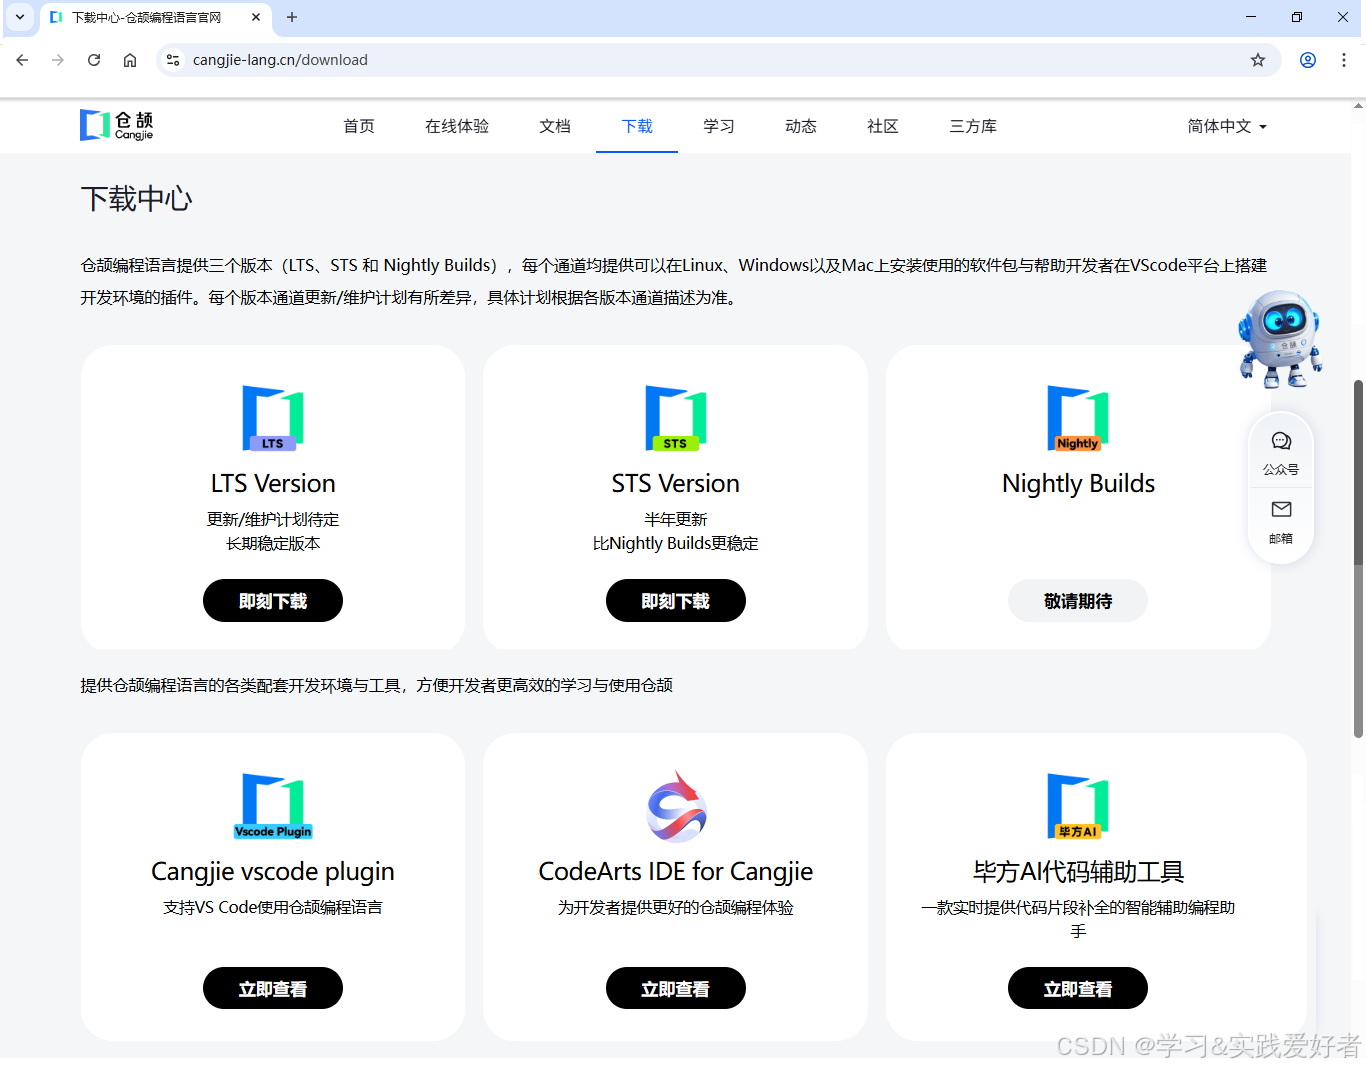Open the 邮箱 envelope icon

click(1281, 509)
